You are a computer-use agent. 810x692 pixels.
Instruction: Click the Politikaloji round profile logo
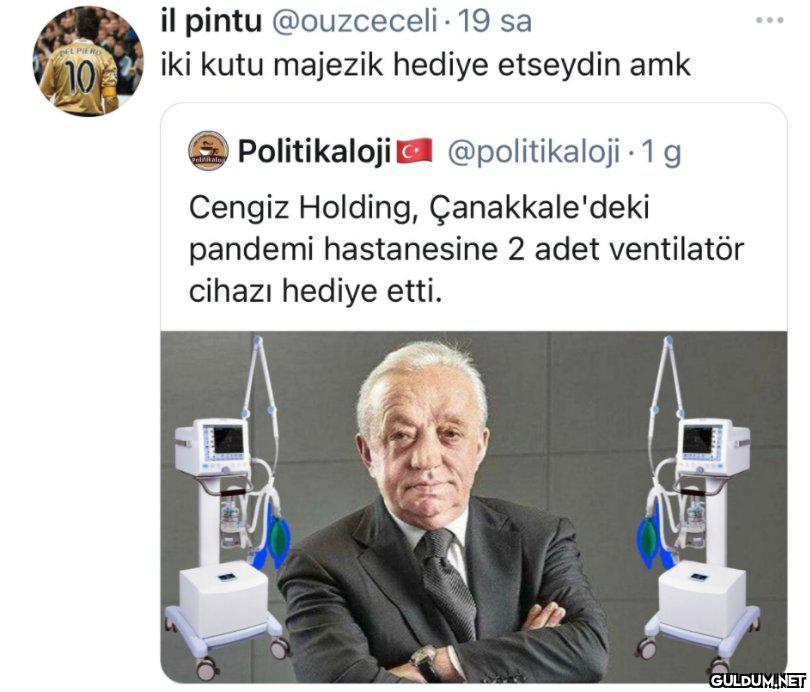coord(208,151)
